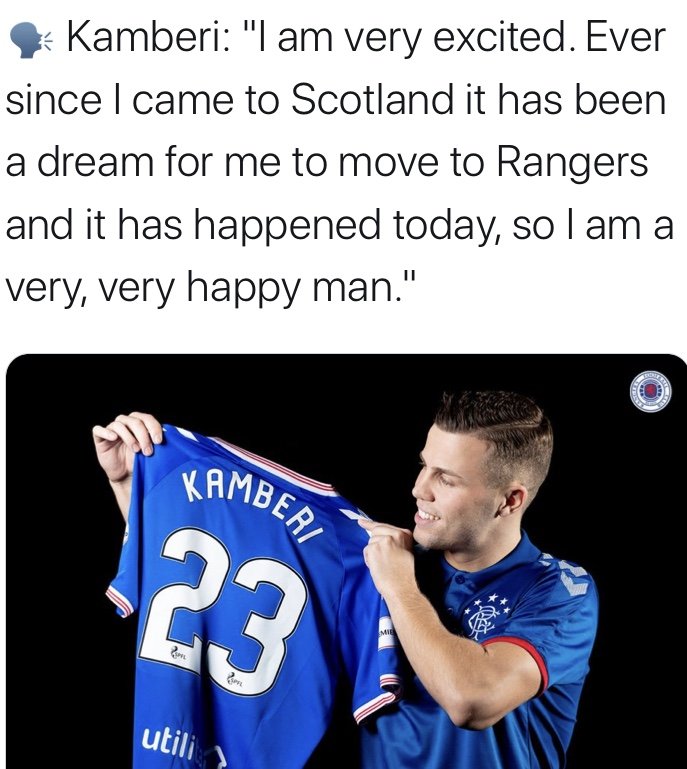
Task: Click the word 'Kamberi:' in tweet text
Action: (148, 38)
